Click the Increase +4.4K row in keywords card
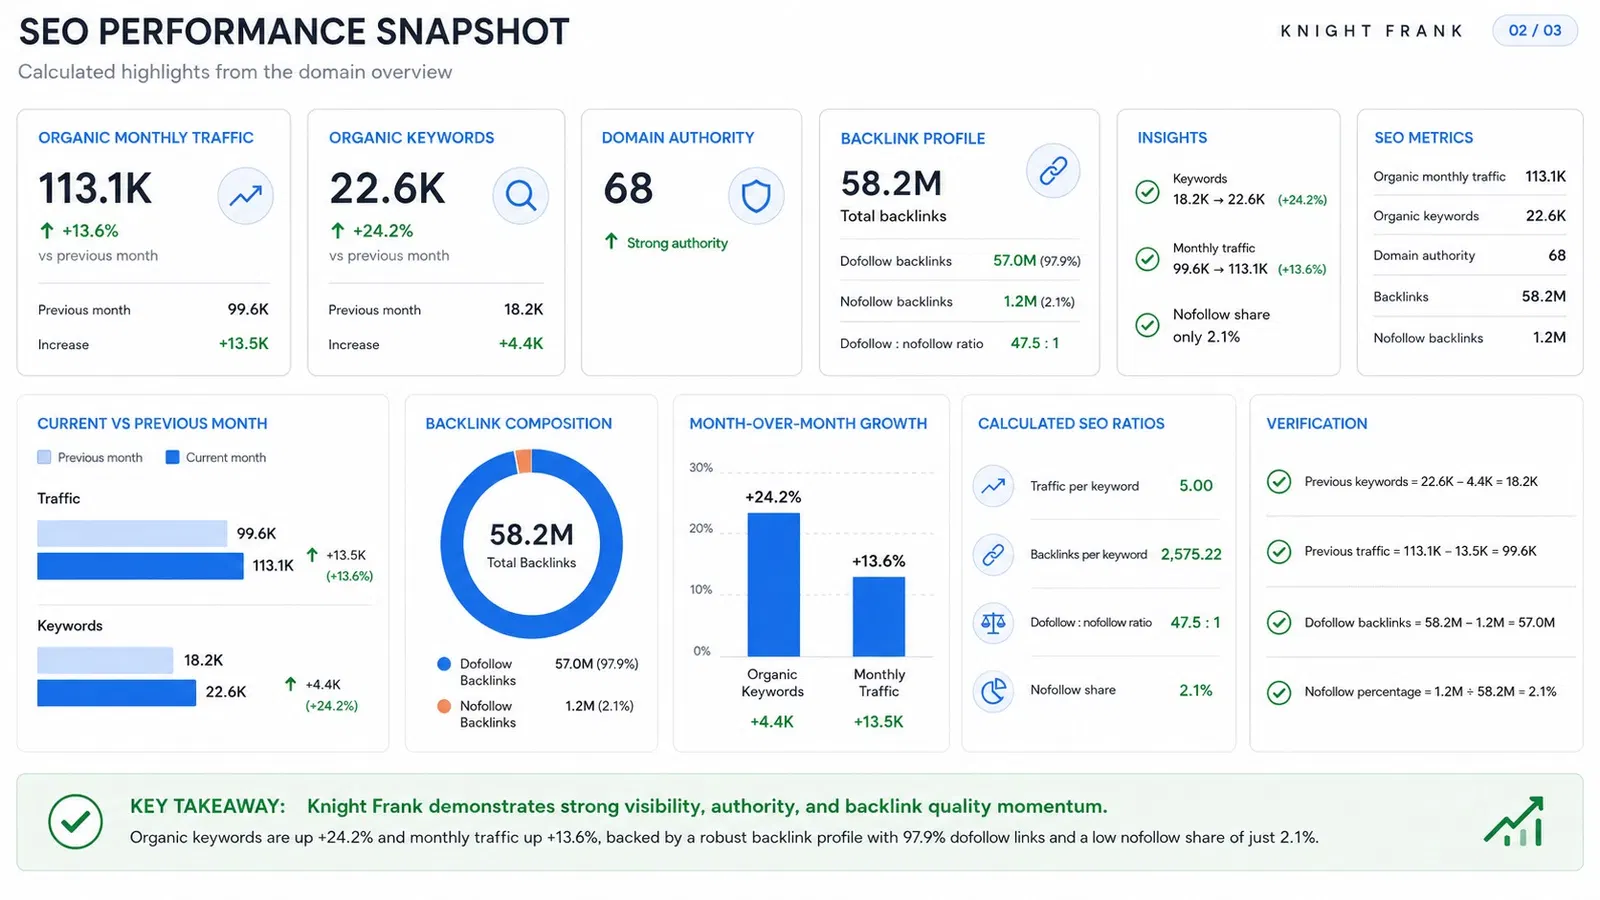The width and height of the screenshot is (1600, 900). pyautogui.click(x=436, y=344)
